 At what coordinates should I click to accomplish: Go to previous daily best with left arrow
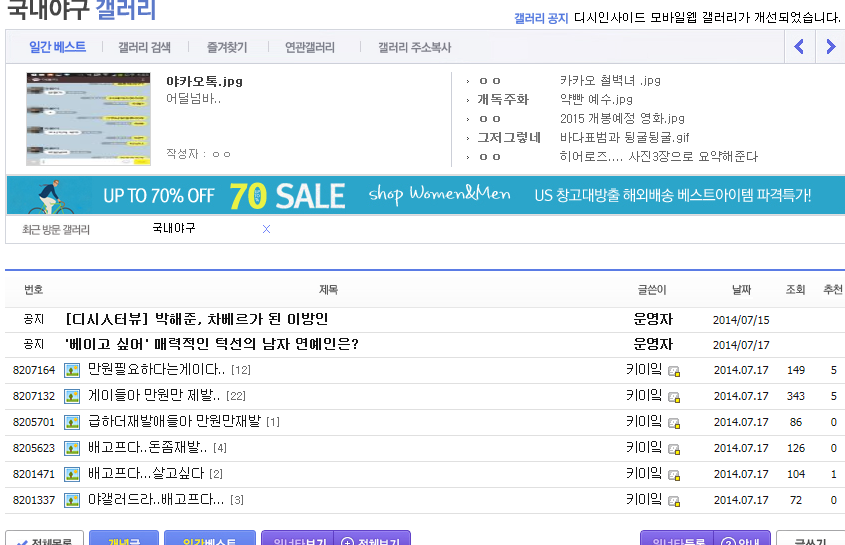(799, 47)
